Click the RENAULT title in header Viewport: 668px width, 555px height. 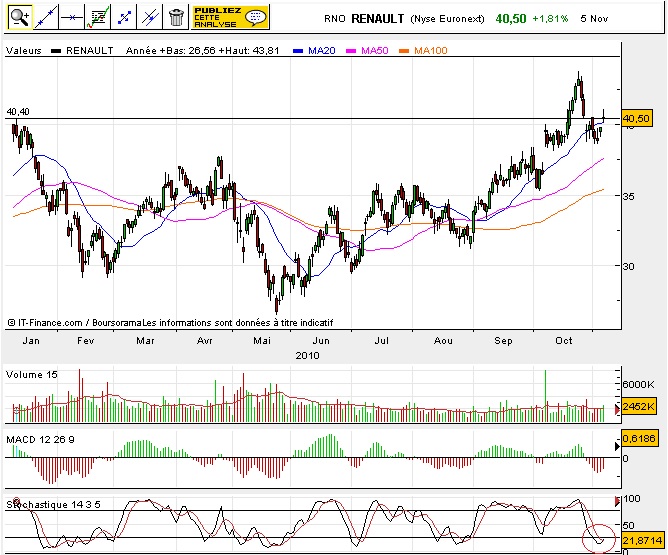click(x=378, y=19)
